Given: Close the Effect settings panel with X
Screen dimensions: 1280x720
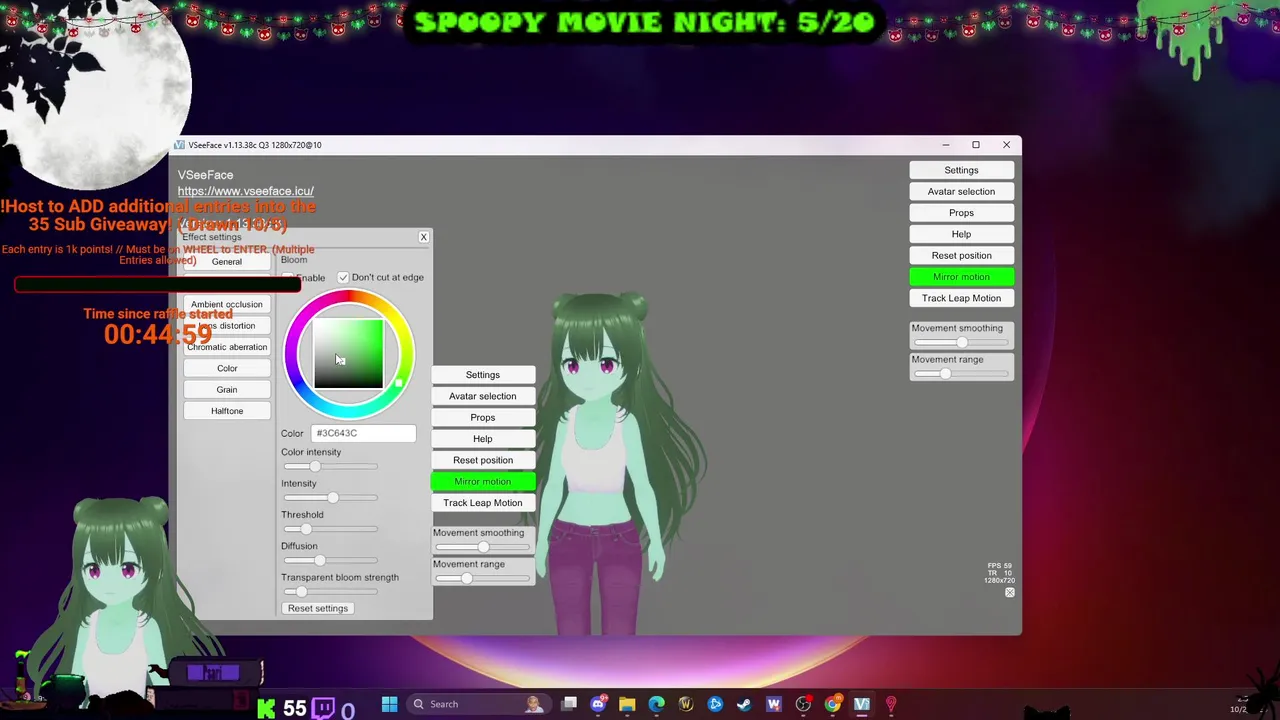Looking at the screenshot, I should [423, 237].
